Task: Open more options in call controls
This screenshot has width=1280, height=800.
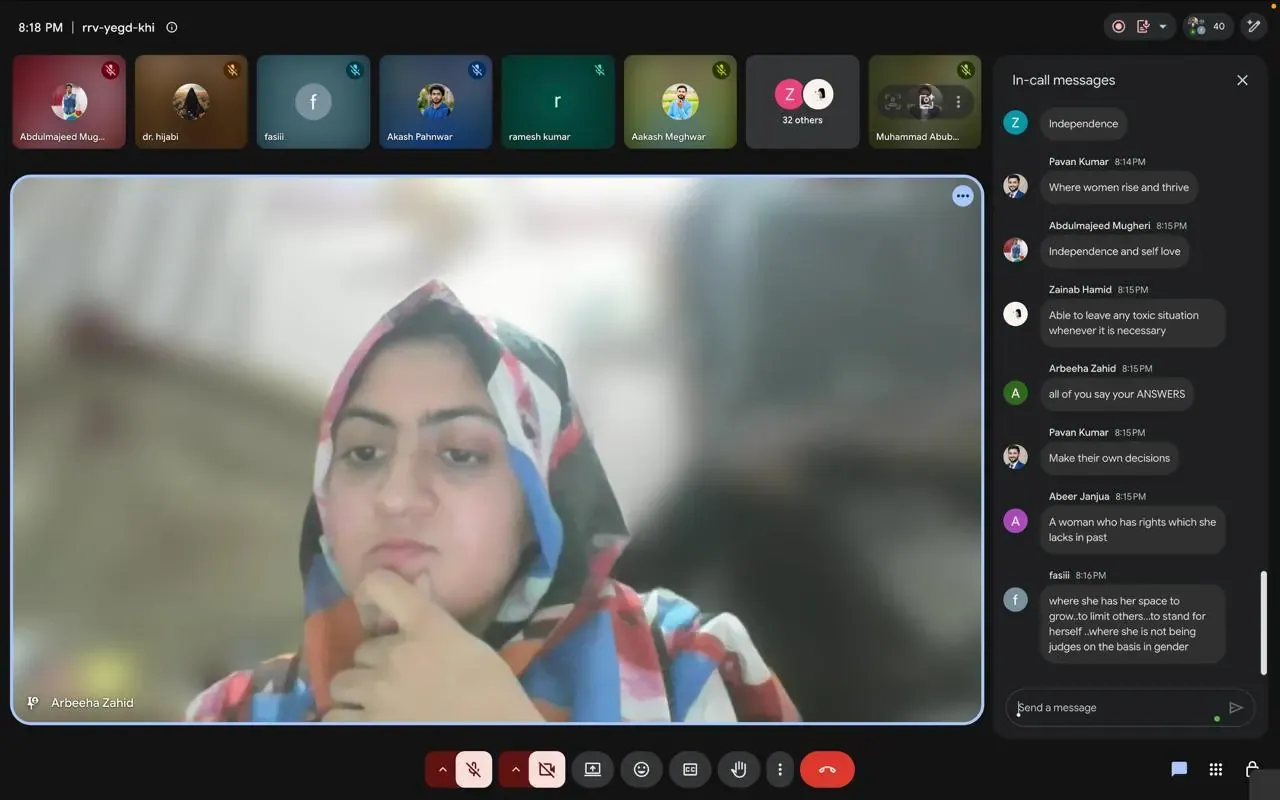Action: (780, 769)
